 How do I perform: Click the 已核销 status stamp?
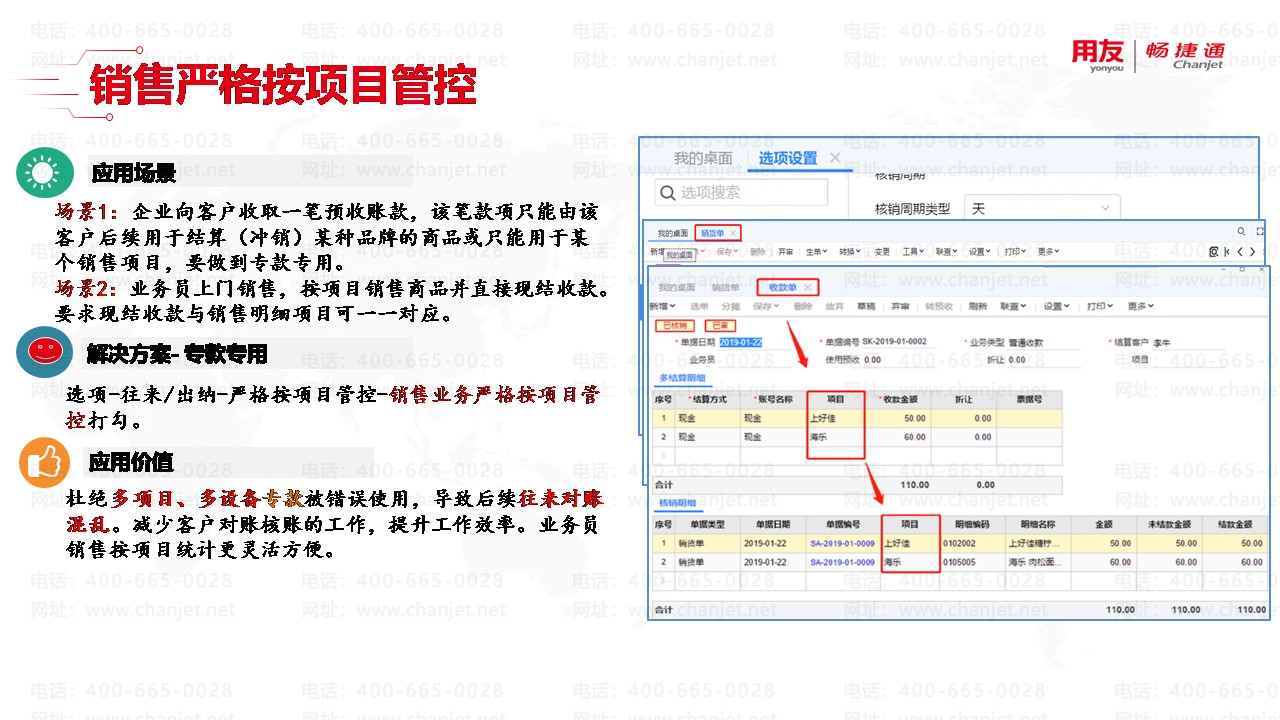click(x=675, y=325)
